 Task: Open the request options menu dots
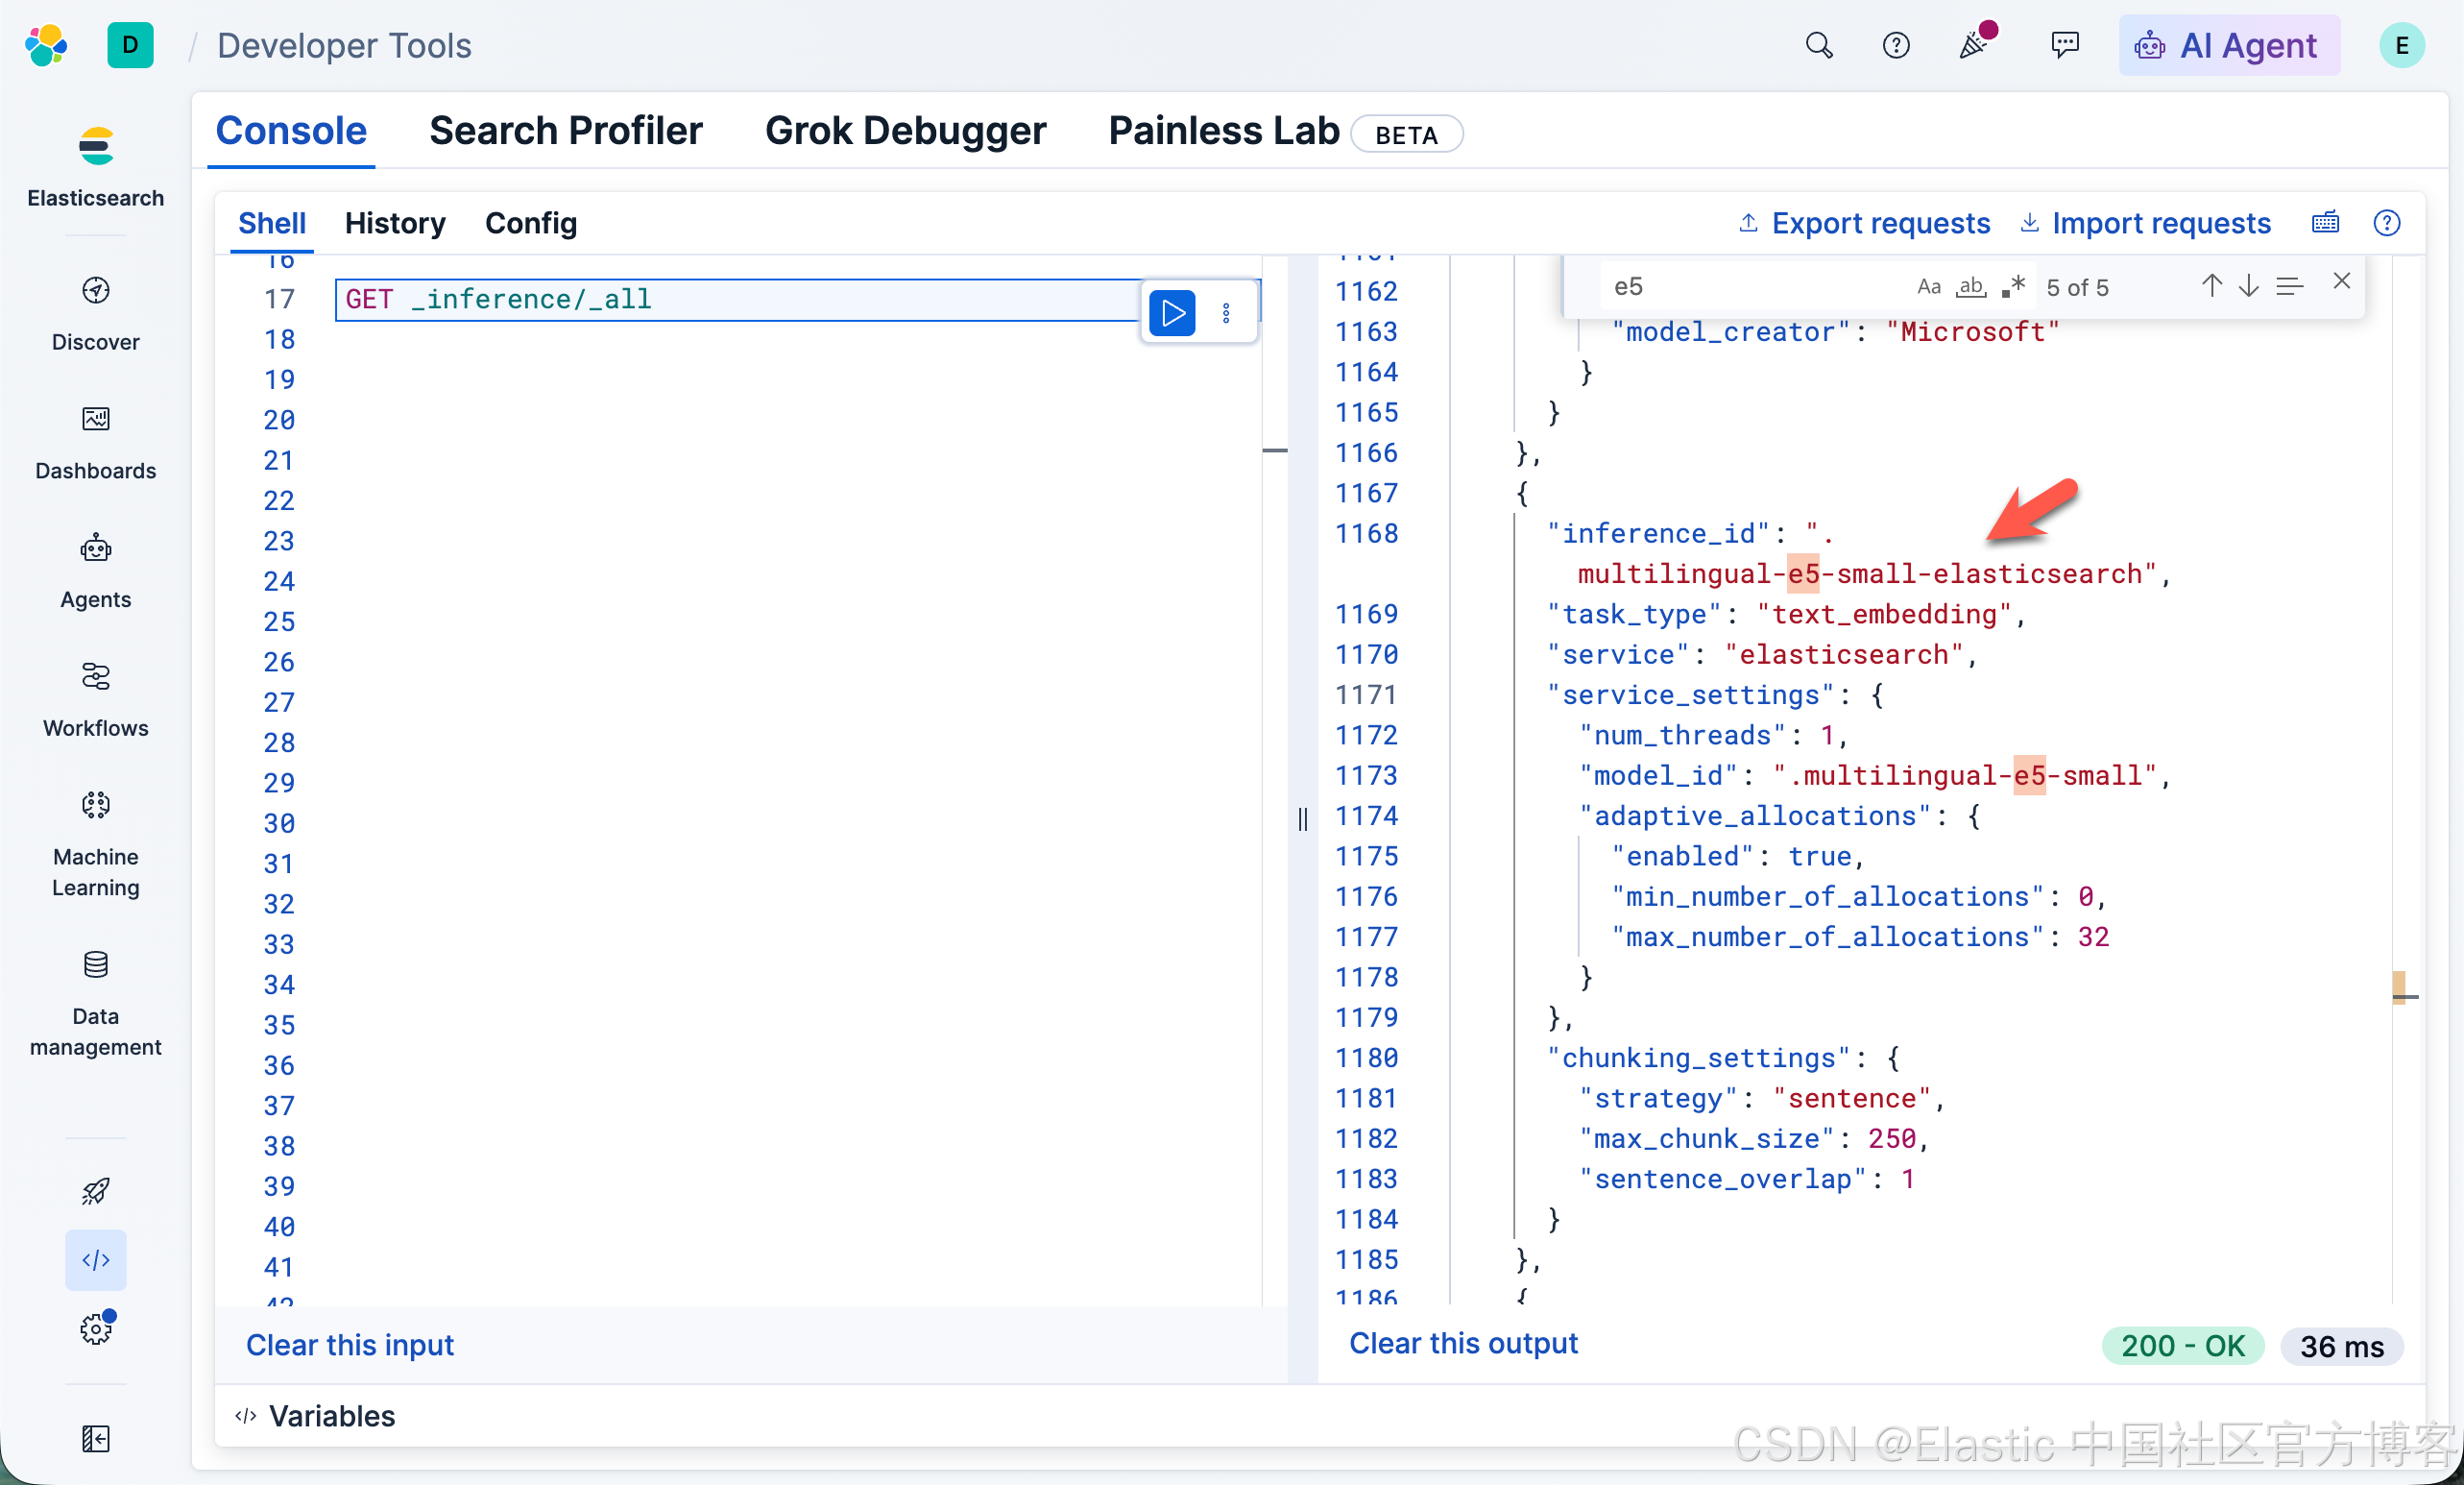pyautogui.click(x=1226, y=314)
